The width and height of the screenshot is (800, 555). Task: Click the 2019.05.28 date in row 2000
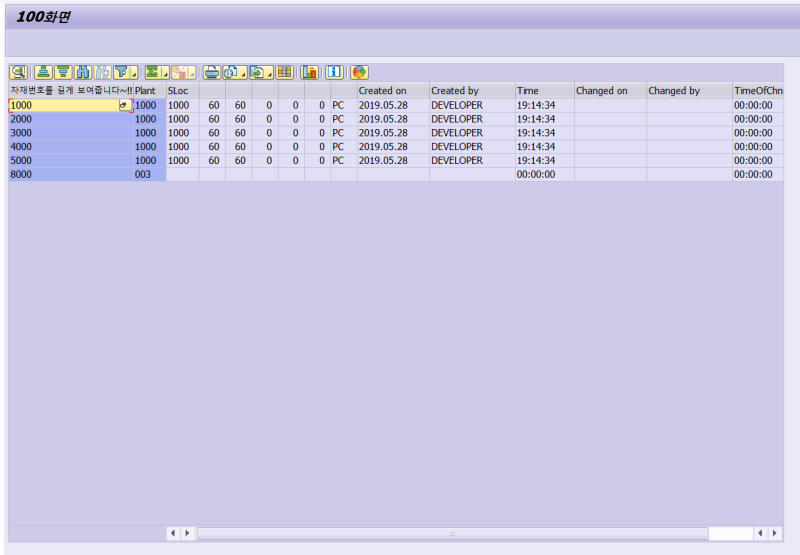pyautogui.click(x=393, y=119)
